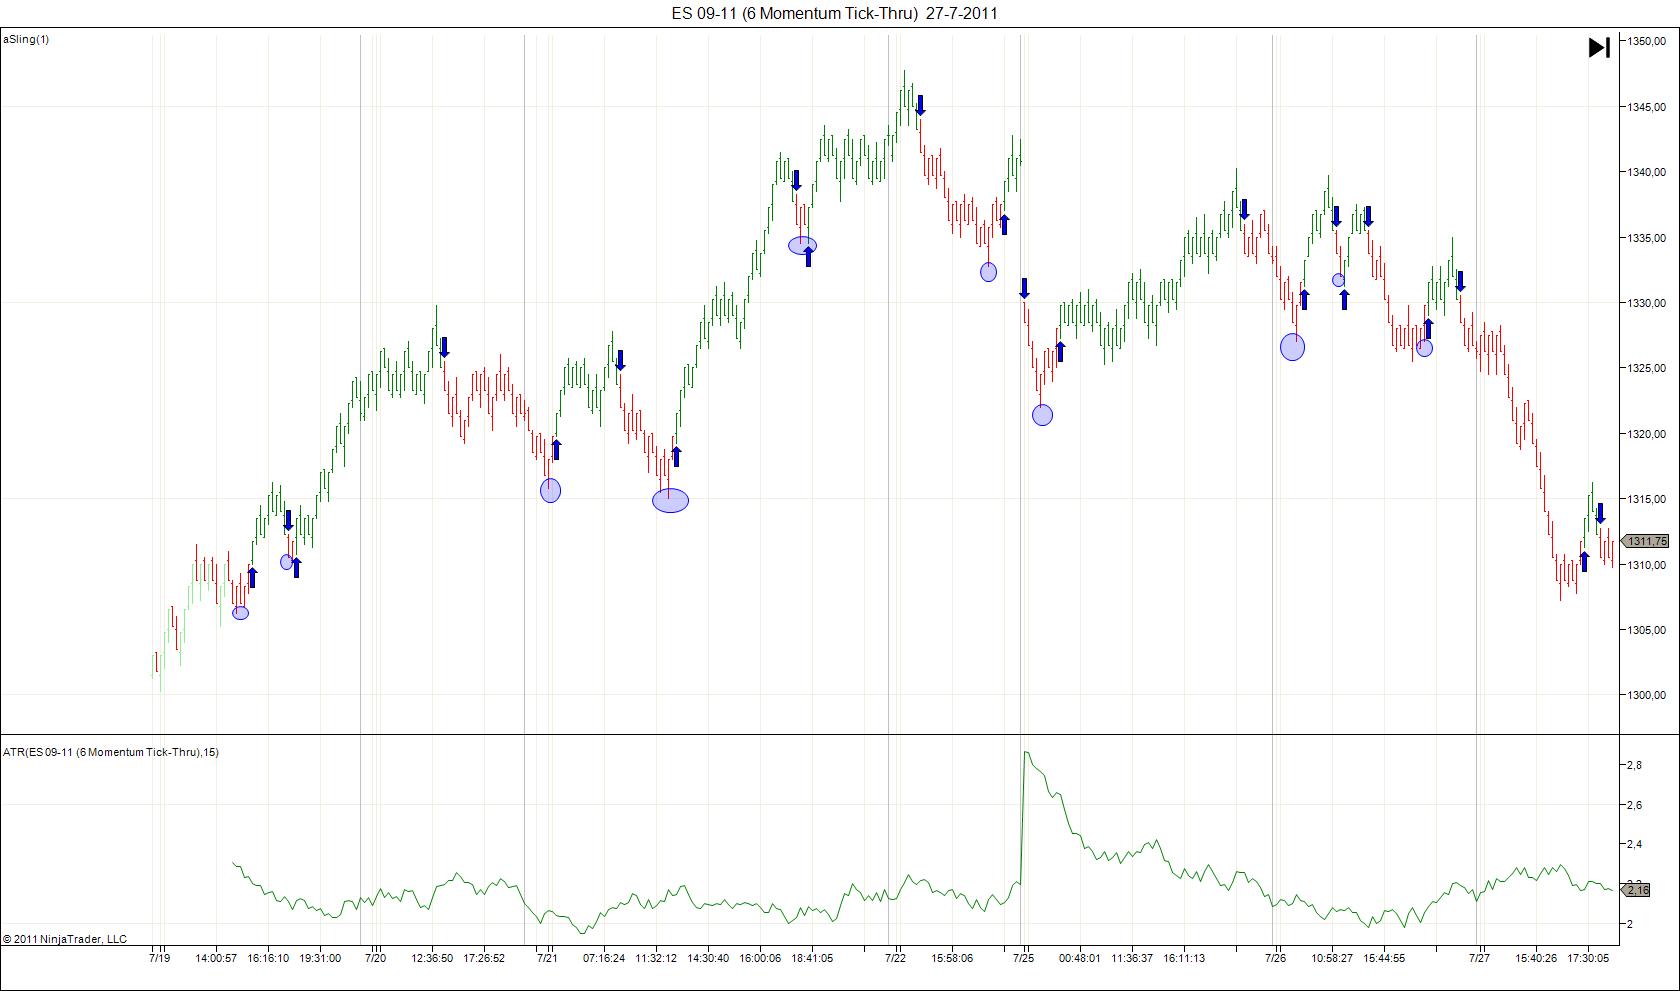Click the 14:00:57 time axis label
Screen dimensions: 1680x991
[216, 958]
